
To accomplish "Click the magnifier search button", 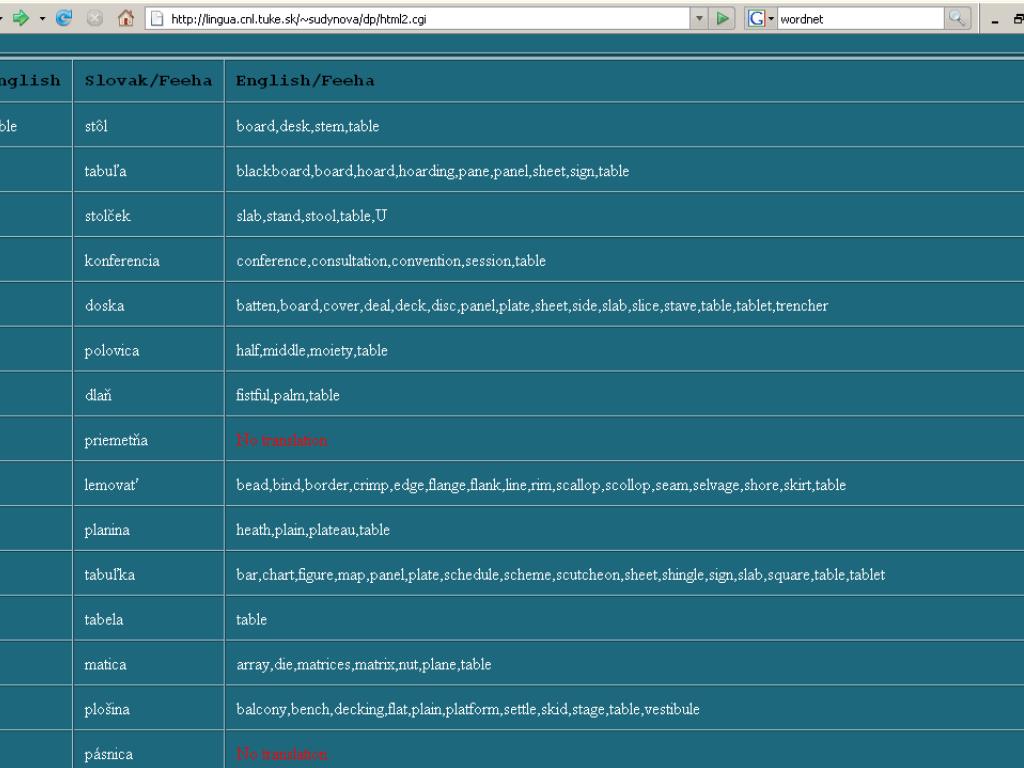I will 956,18.
